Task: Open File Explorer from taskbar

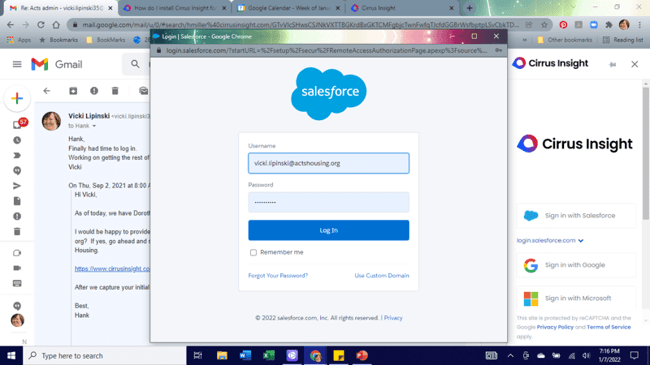Action: (222, 355)
